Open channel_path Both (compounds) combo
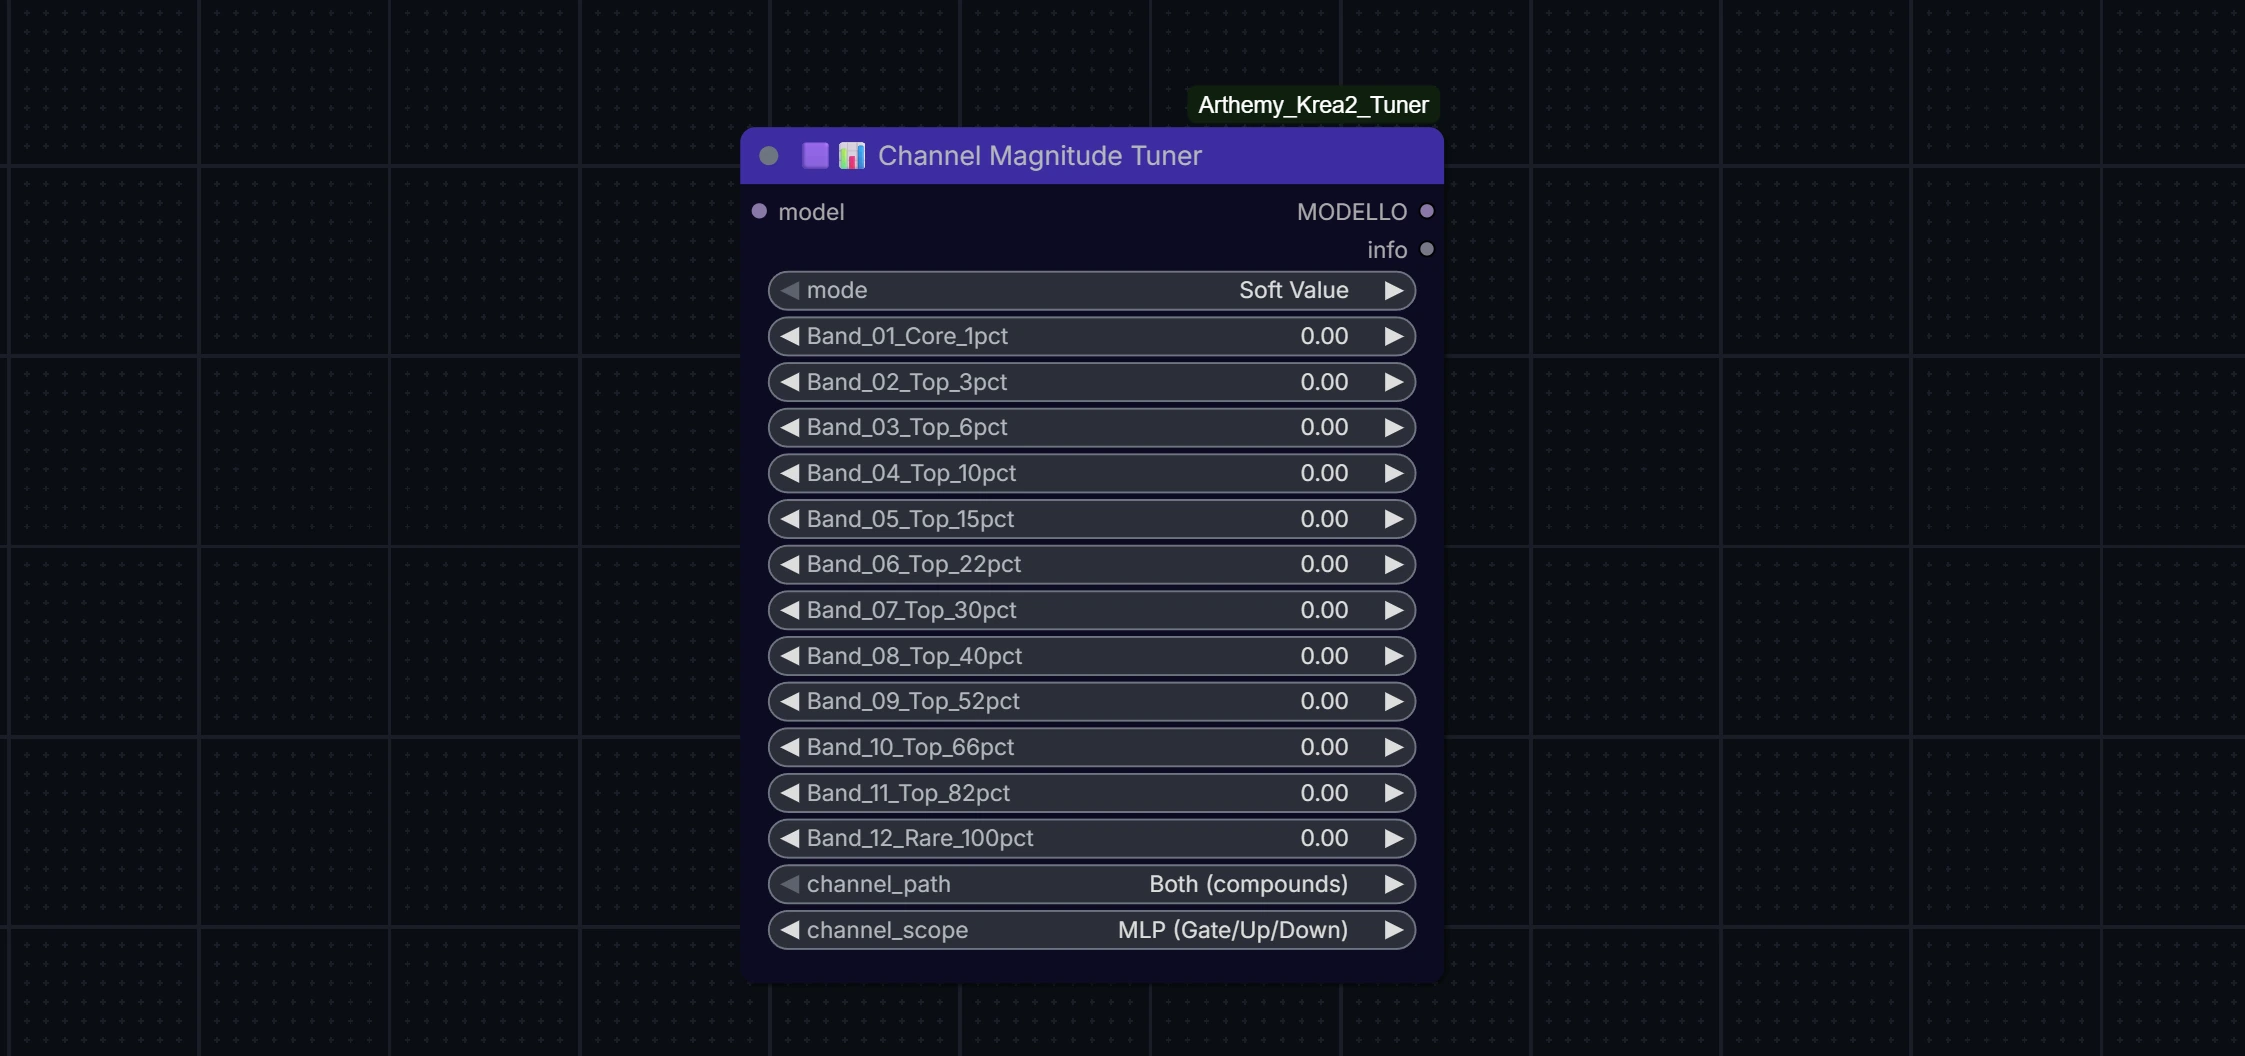 coord(1092,884)
